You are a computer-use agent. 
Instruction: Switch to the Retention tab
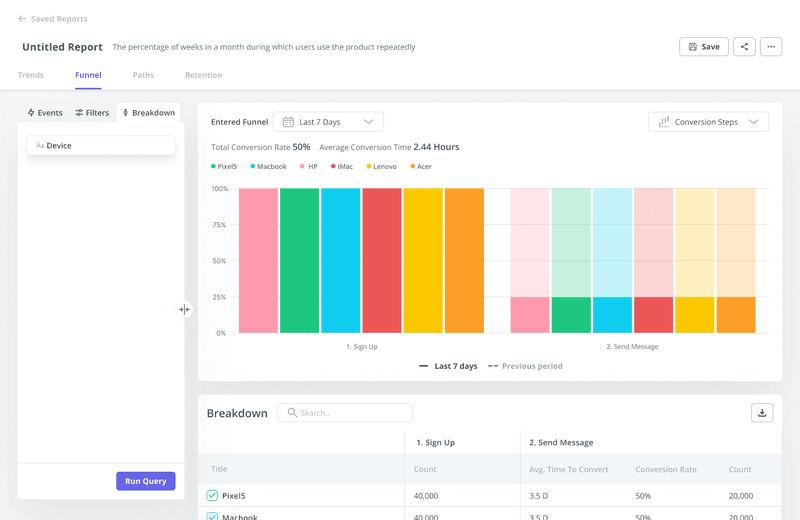coord(203,75)
